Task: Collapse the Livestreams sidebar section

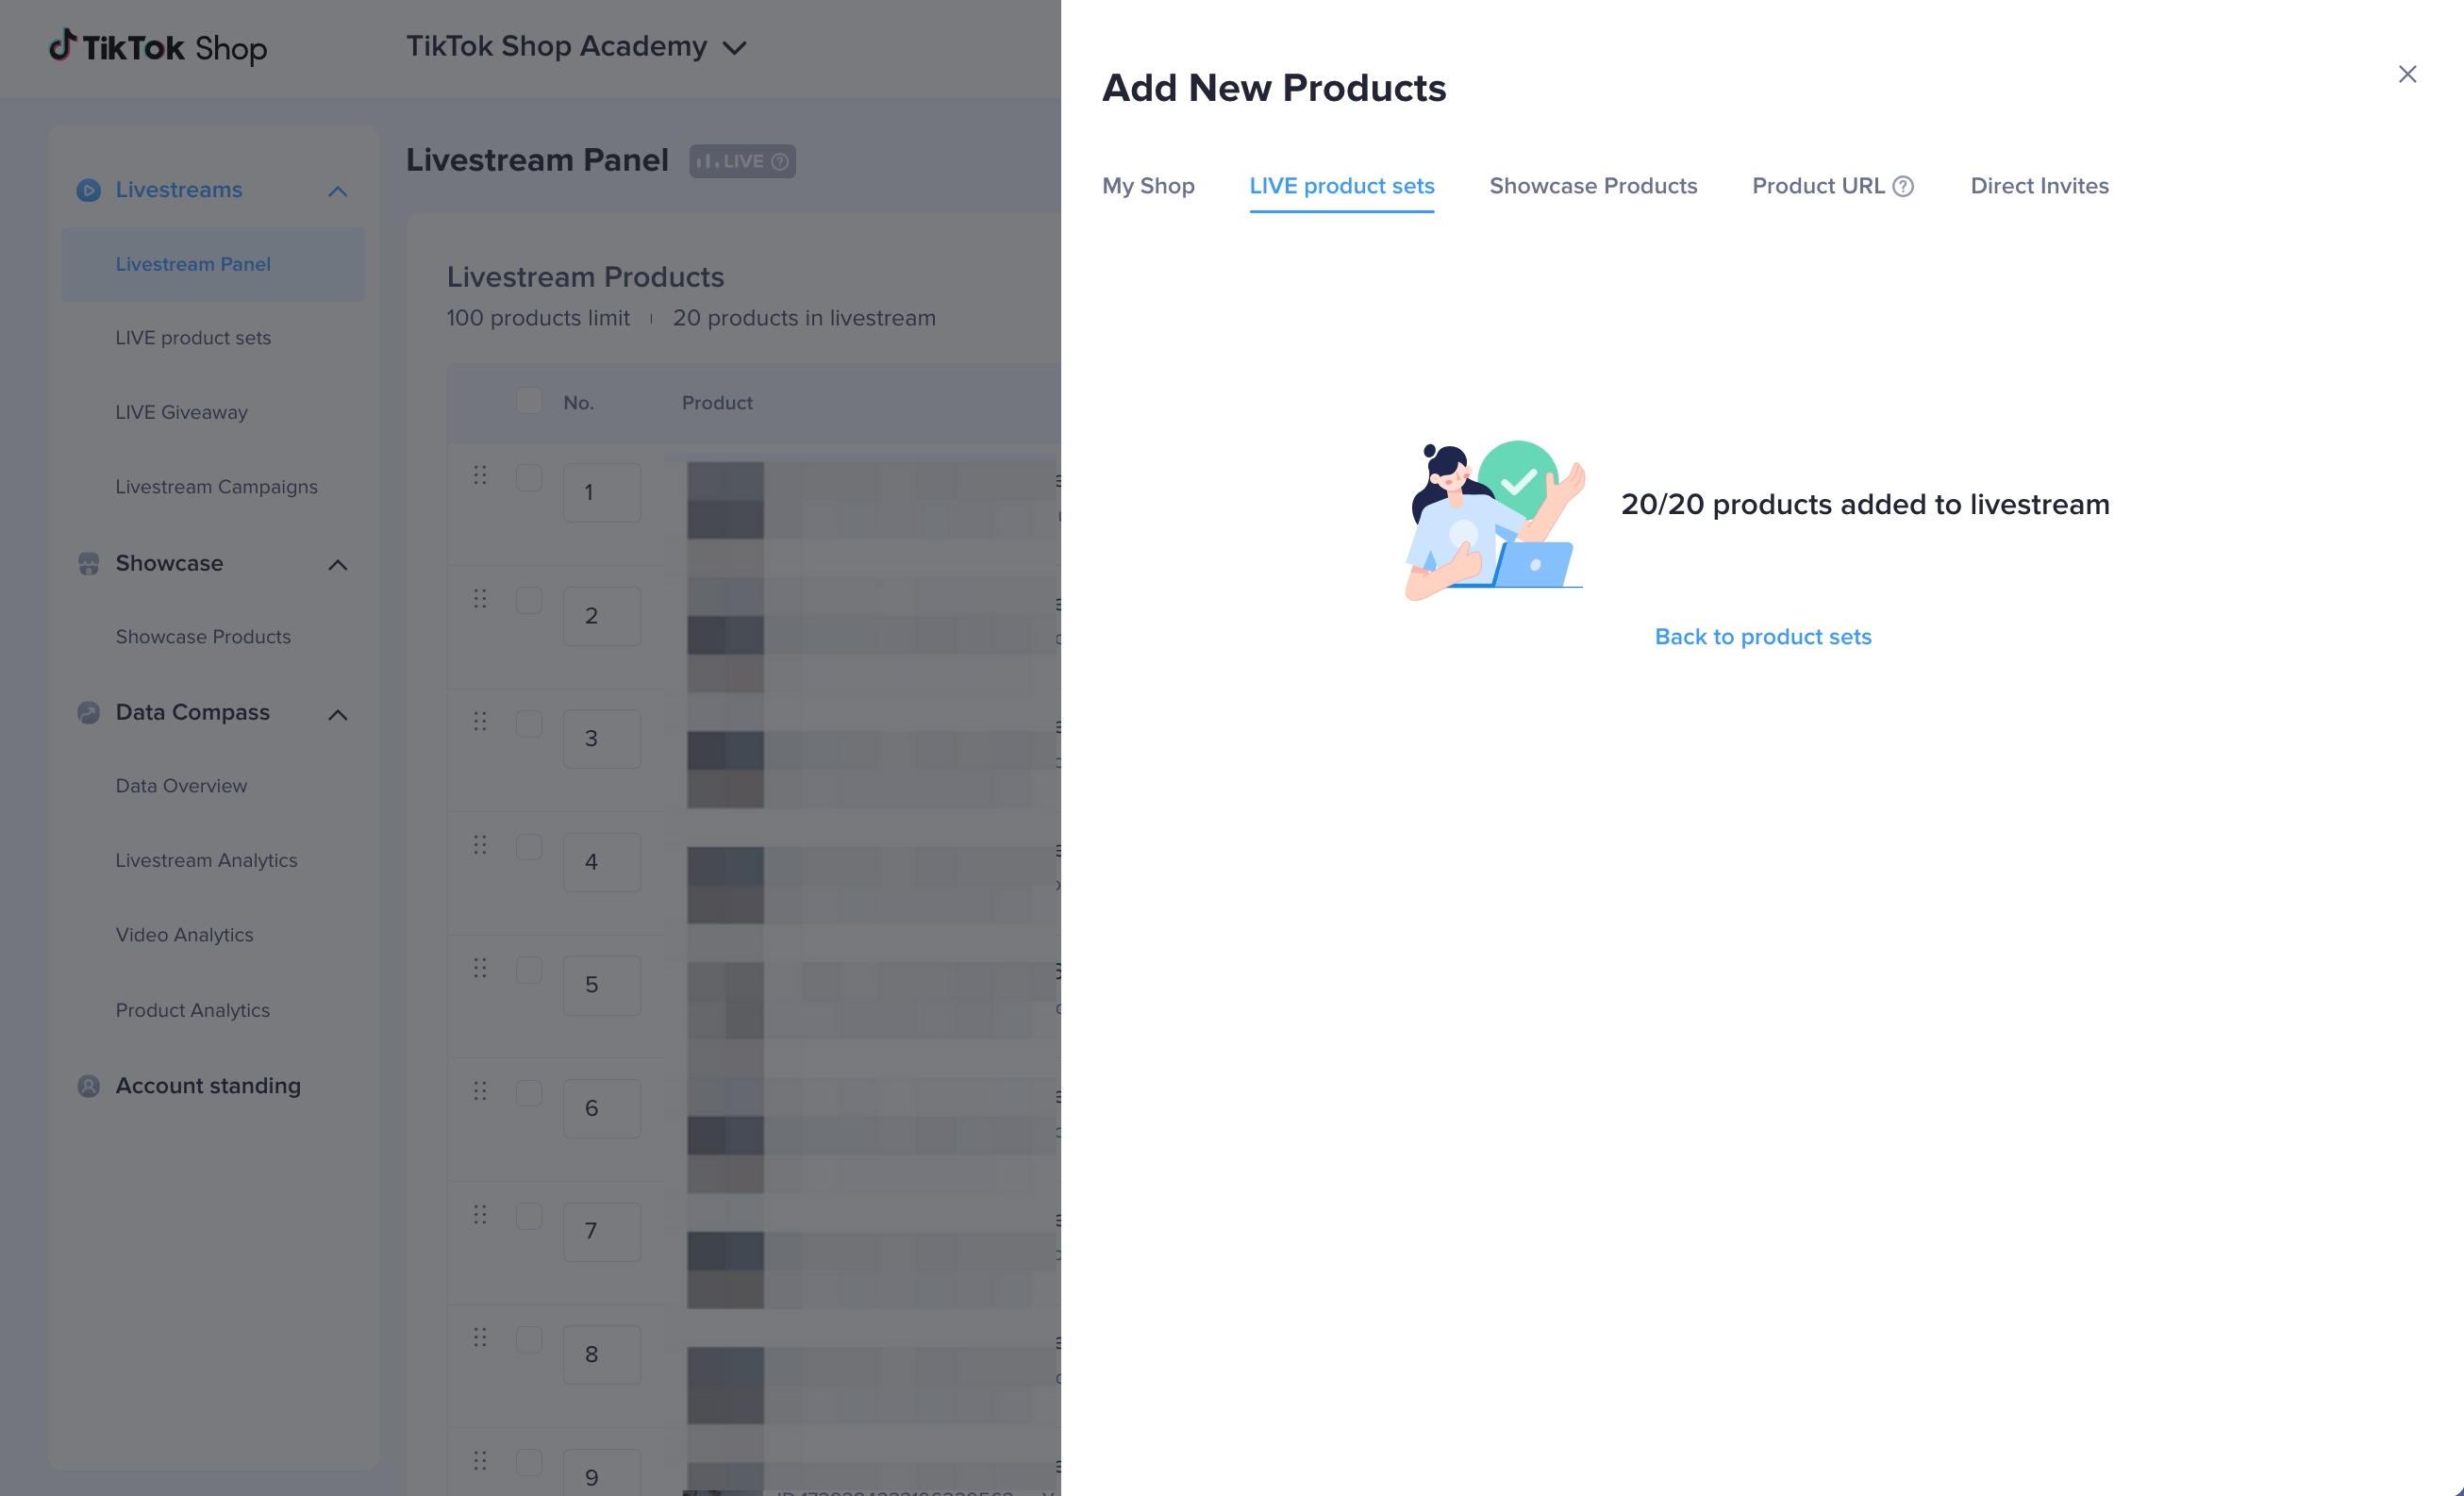Action: 338,191
